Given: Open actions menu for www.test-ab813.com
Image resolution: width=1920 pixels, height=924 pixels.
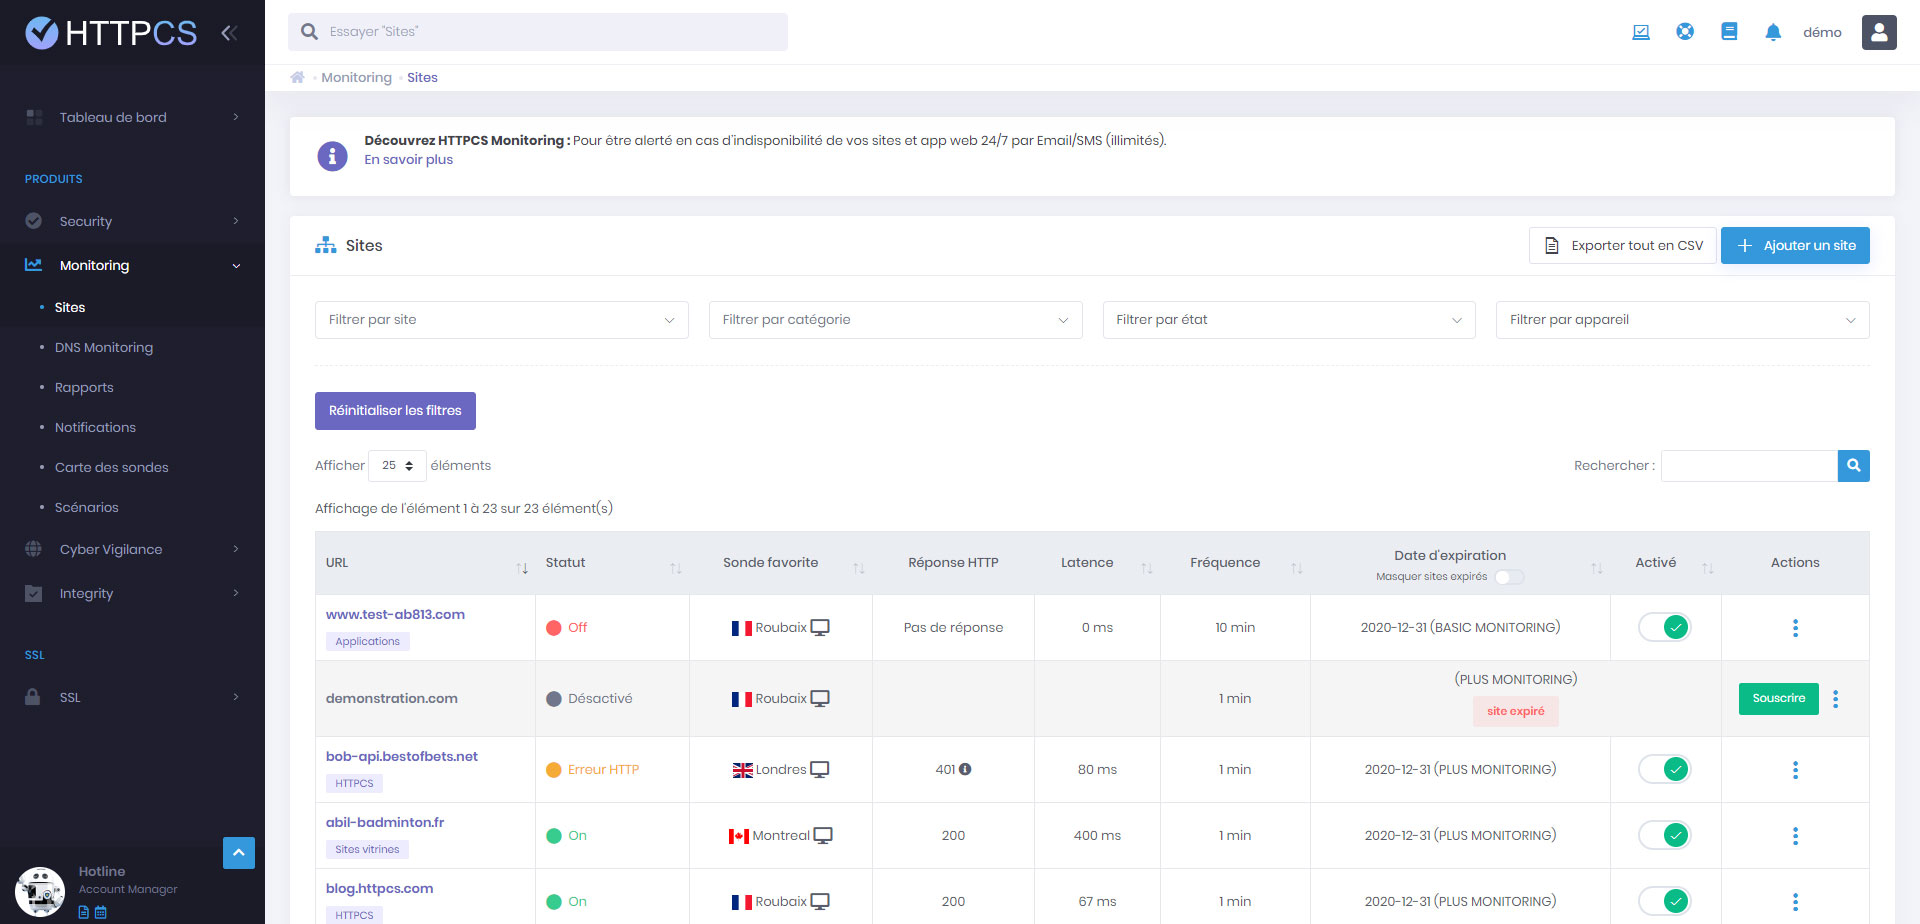Looking at the screenshot, I should pos(1795,628).
